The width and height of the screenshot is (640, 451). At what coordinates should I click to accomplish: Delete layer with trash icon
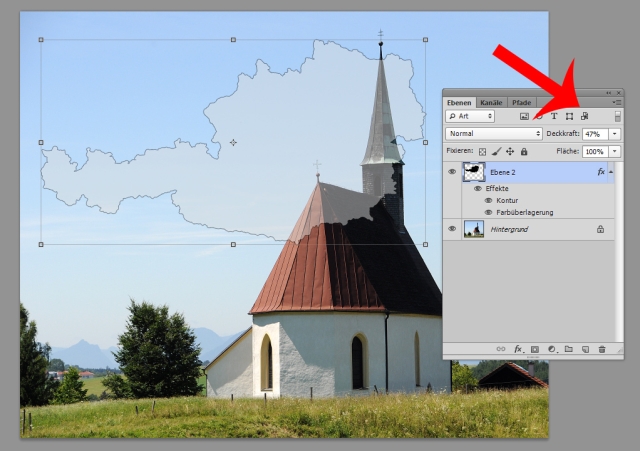[602, 349]
